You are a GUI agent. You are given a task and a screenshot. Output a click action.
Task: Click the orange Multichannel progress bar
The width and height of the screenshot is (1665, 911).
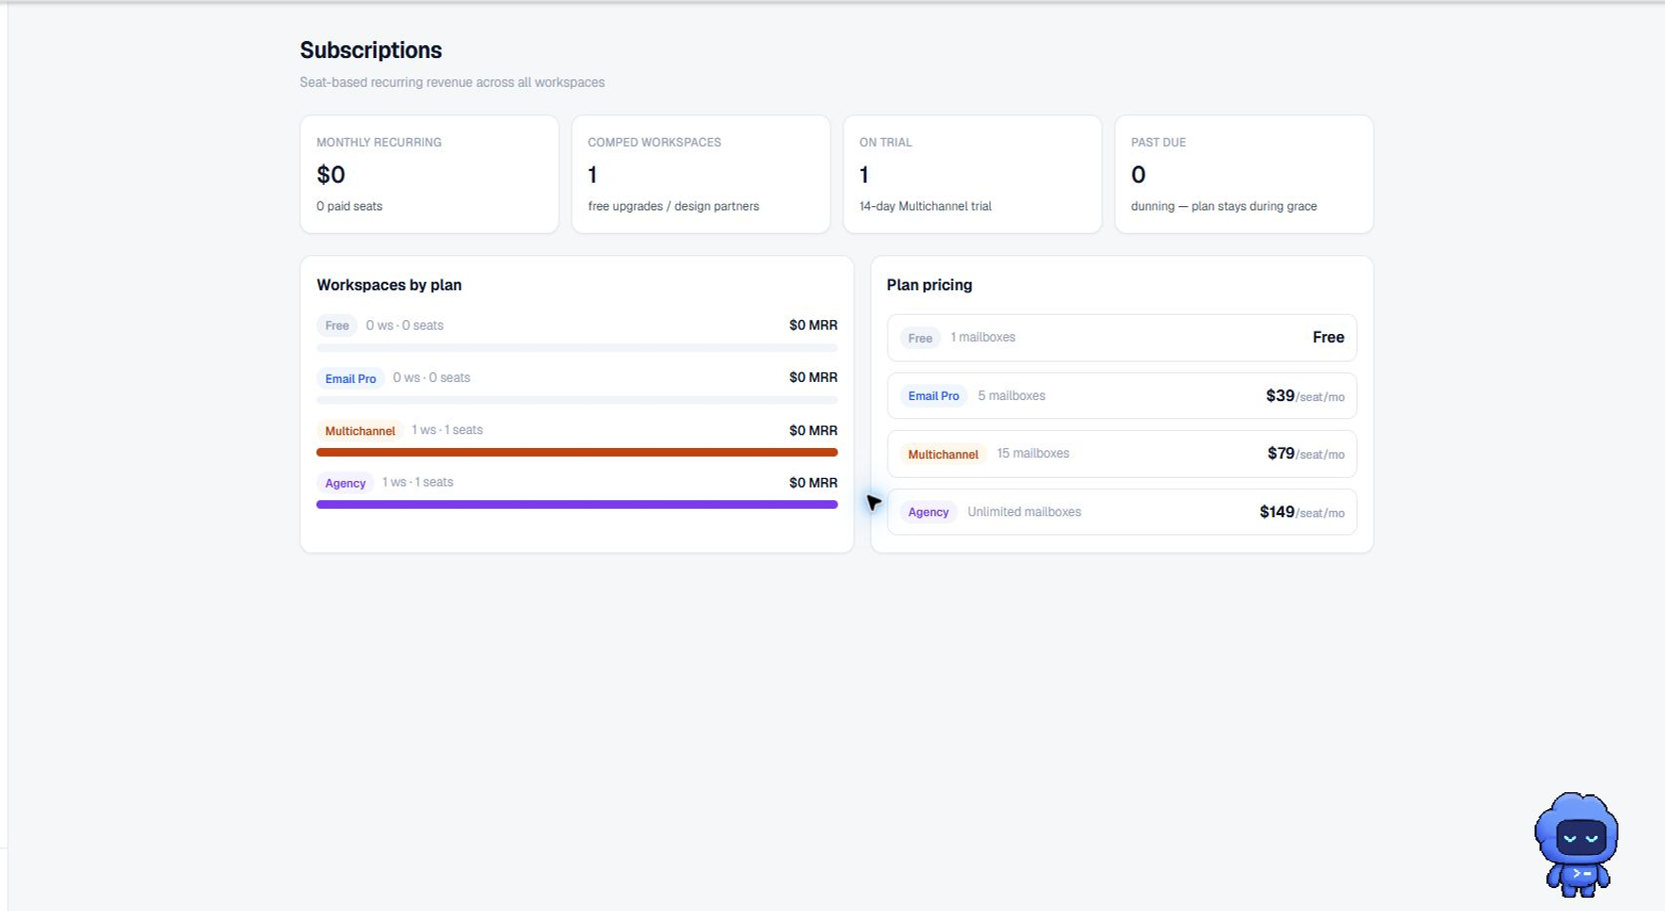577,452
